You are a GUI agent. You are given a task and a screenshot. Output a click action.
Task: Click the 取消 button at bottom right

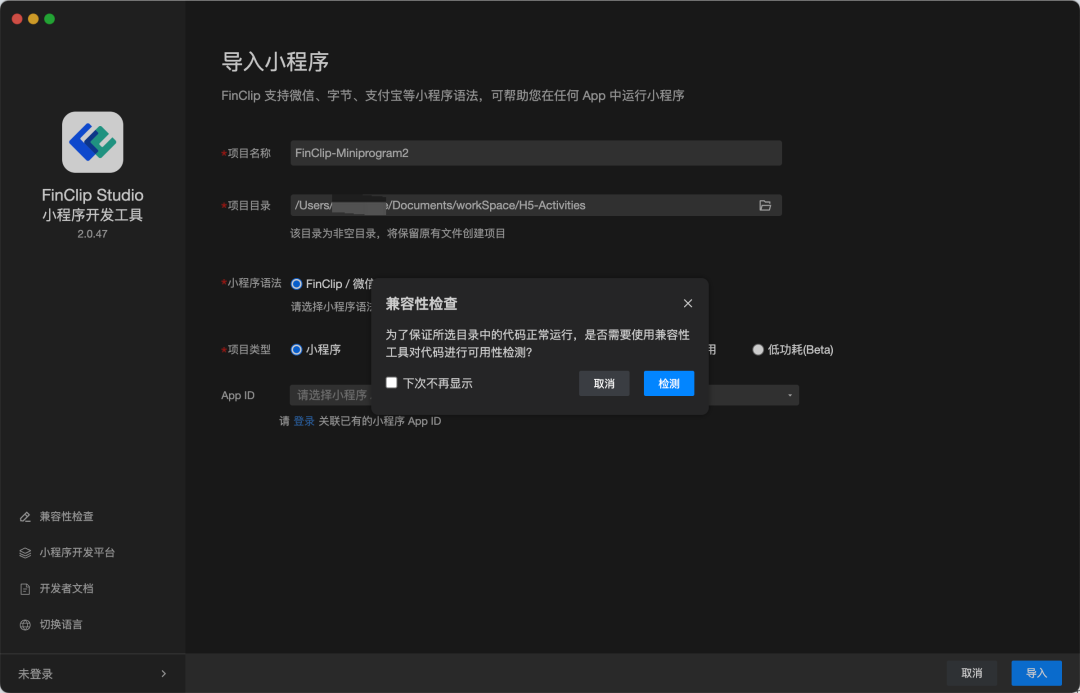(x=971, y=673)
